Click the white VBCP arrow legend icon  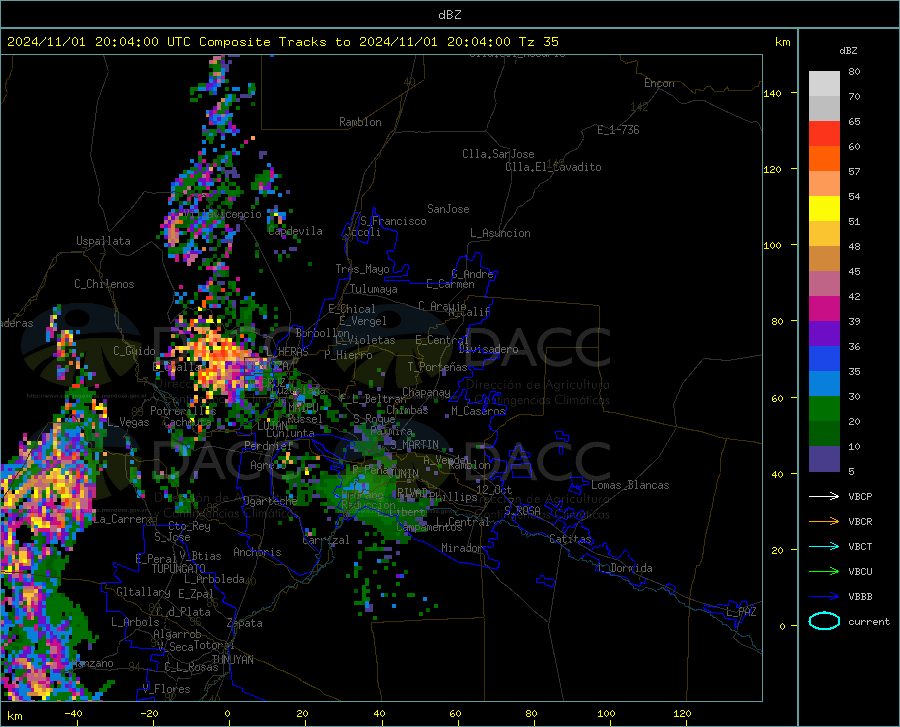824,496
